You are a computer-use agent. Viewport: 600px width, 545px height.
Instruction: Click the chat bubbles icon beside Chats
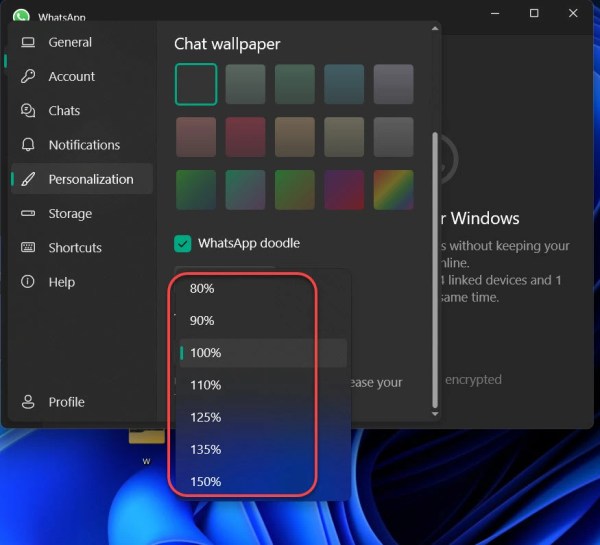tap(28, 111)
